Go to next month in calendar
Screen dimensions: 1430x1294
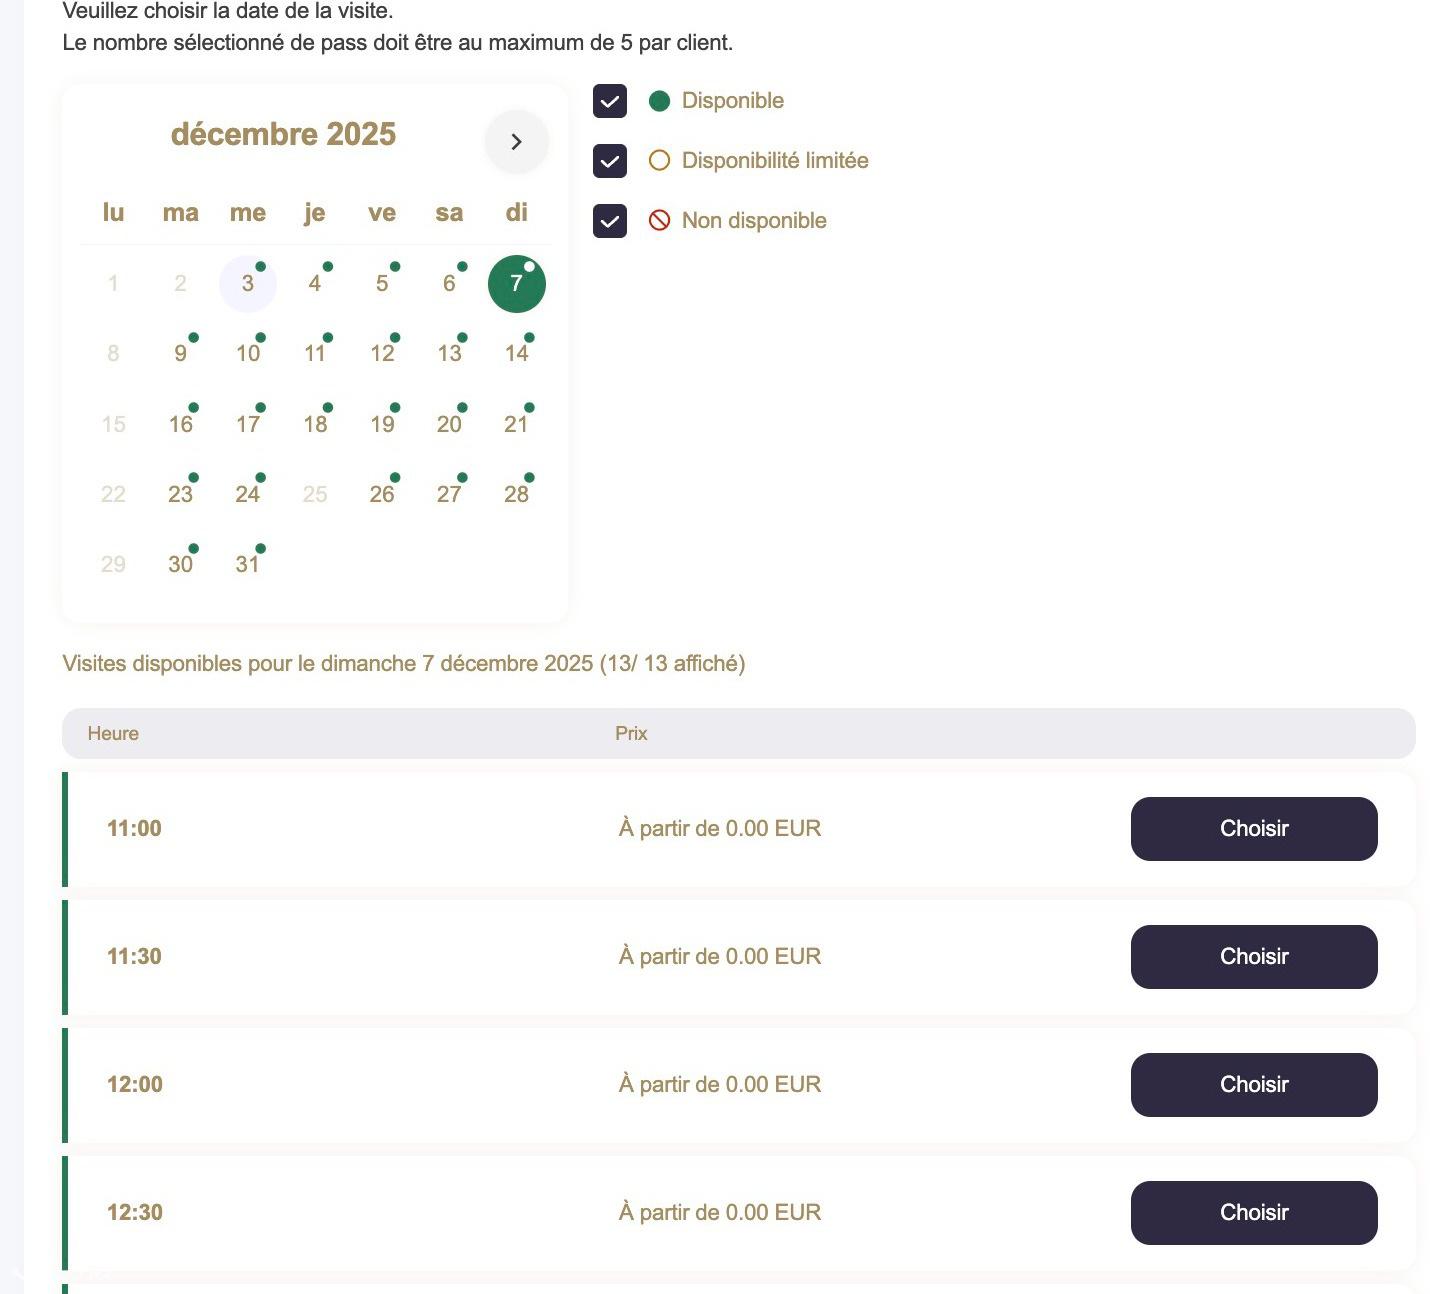tap(516, 142)
